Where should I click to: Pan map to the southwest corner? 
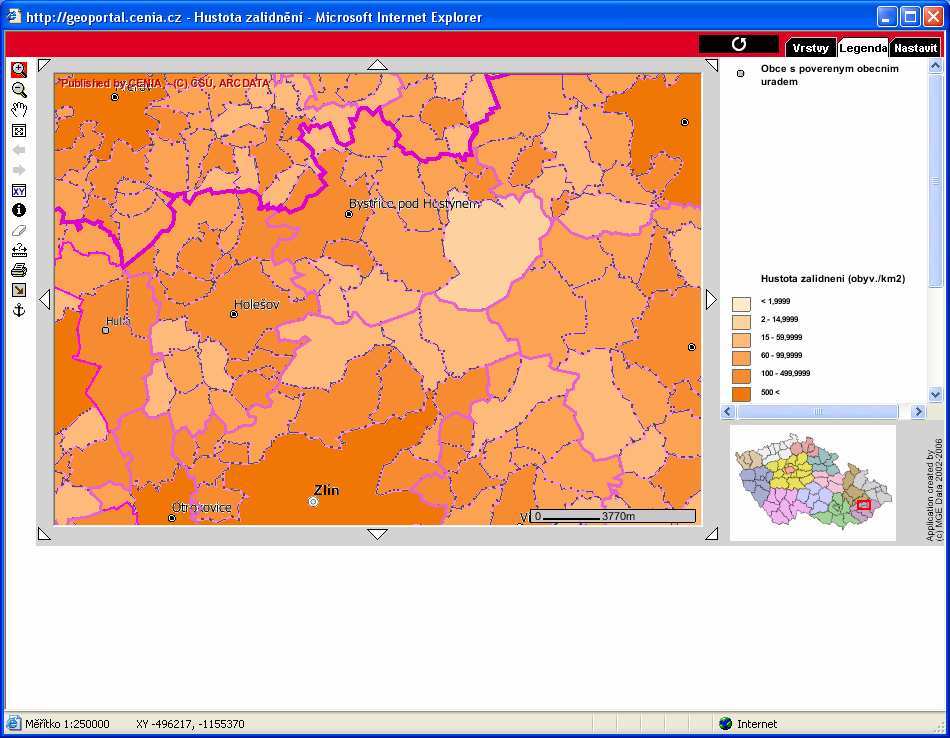point(44,534)
